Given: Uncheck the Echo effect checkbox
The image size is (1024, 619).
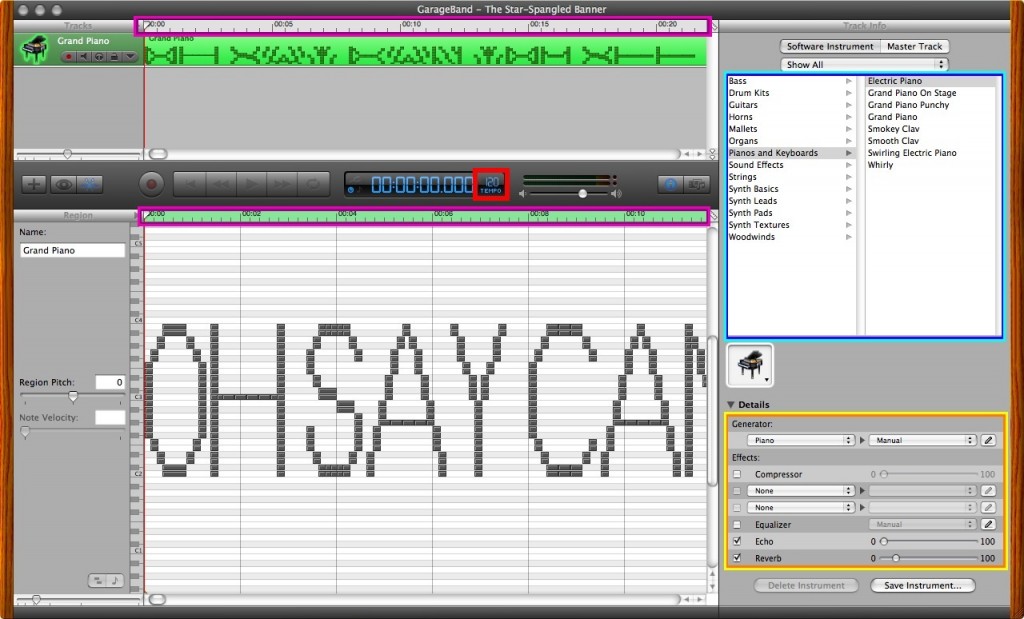Looking at the screenshot, I should click(737, 541).
